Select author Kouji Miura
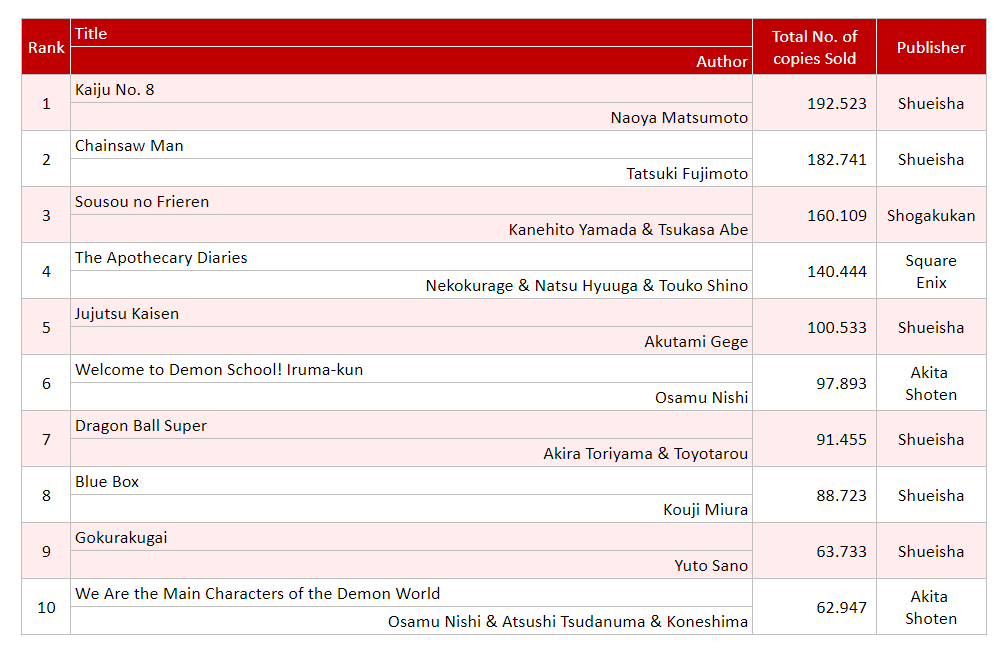The image size is (1003, 654). [x=706, y=510]
